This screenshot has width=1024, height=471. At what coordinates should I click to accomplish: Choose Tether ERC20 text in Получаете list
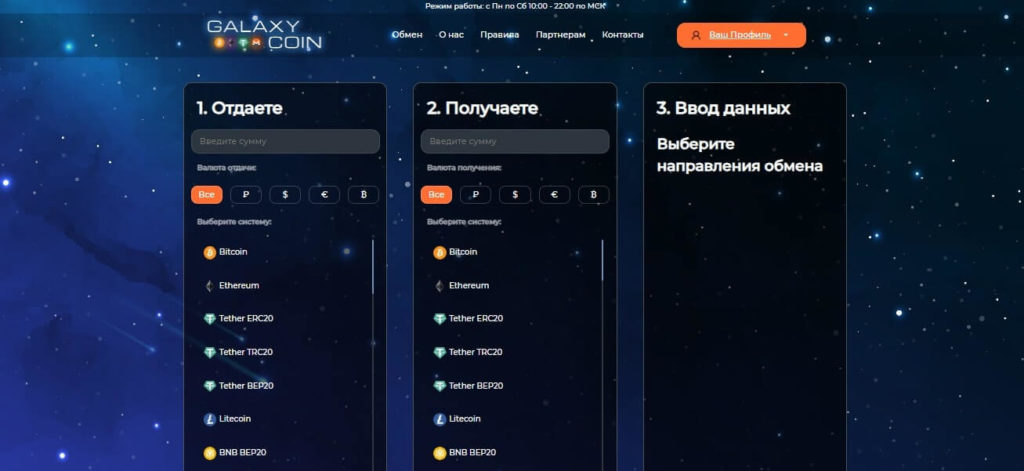pyautogui.click(x=475, y=318)
